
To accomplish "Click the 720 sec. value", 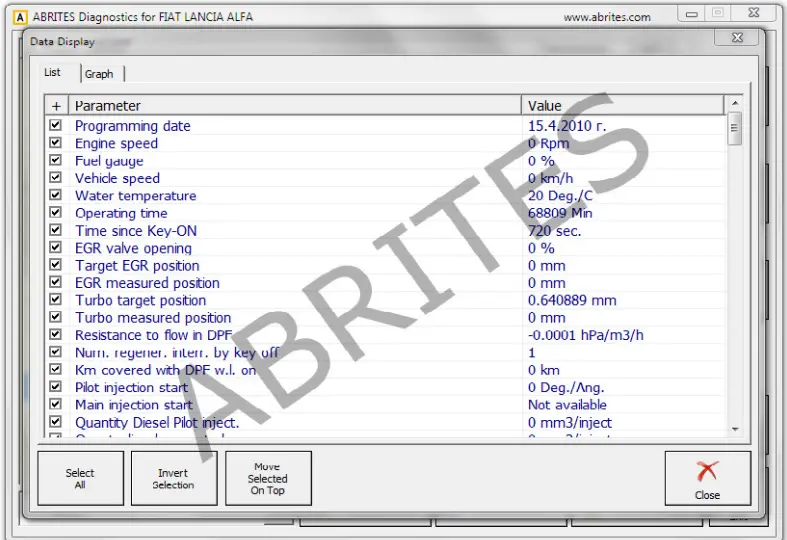I will coord(554,231).
